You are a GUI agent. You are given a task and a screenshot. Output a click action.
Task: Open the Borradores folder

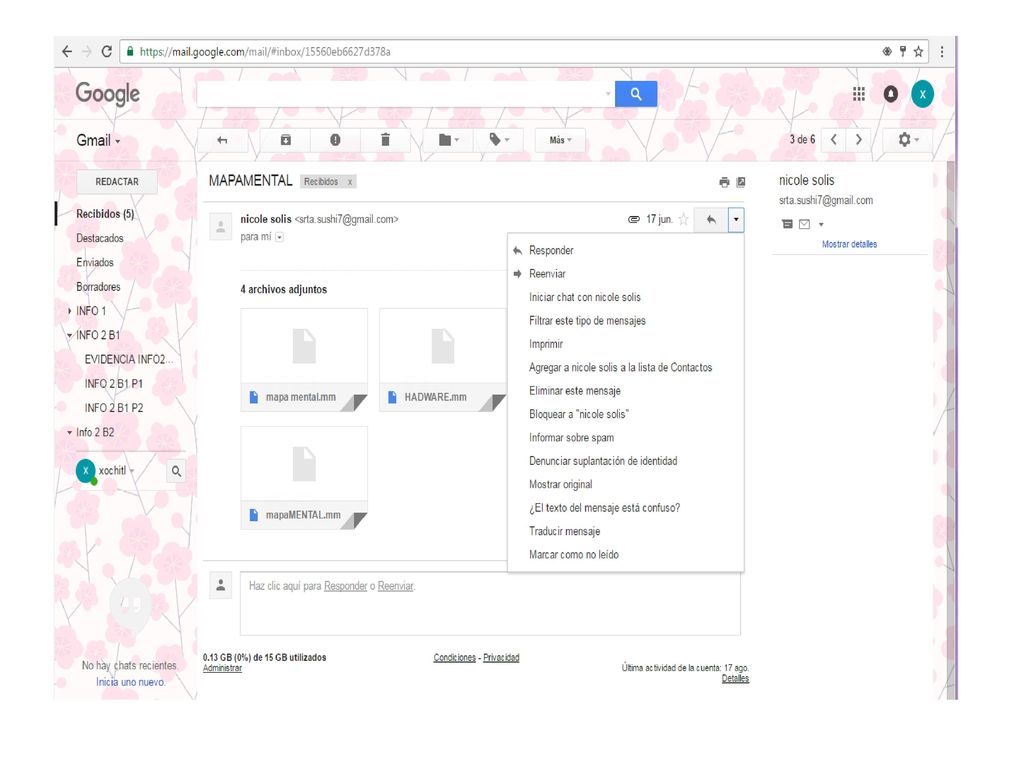coord(98,287)
